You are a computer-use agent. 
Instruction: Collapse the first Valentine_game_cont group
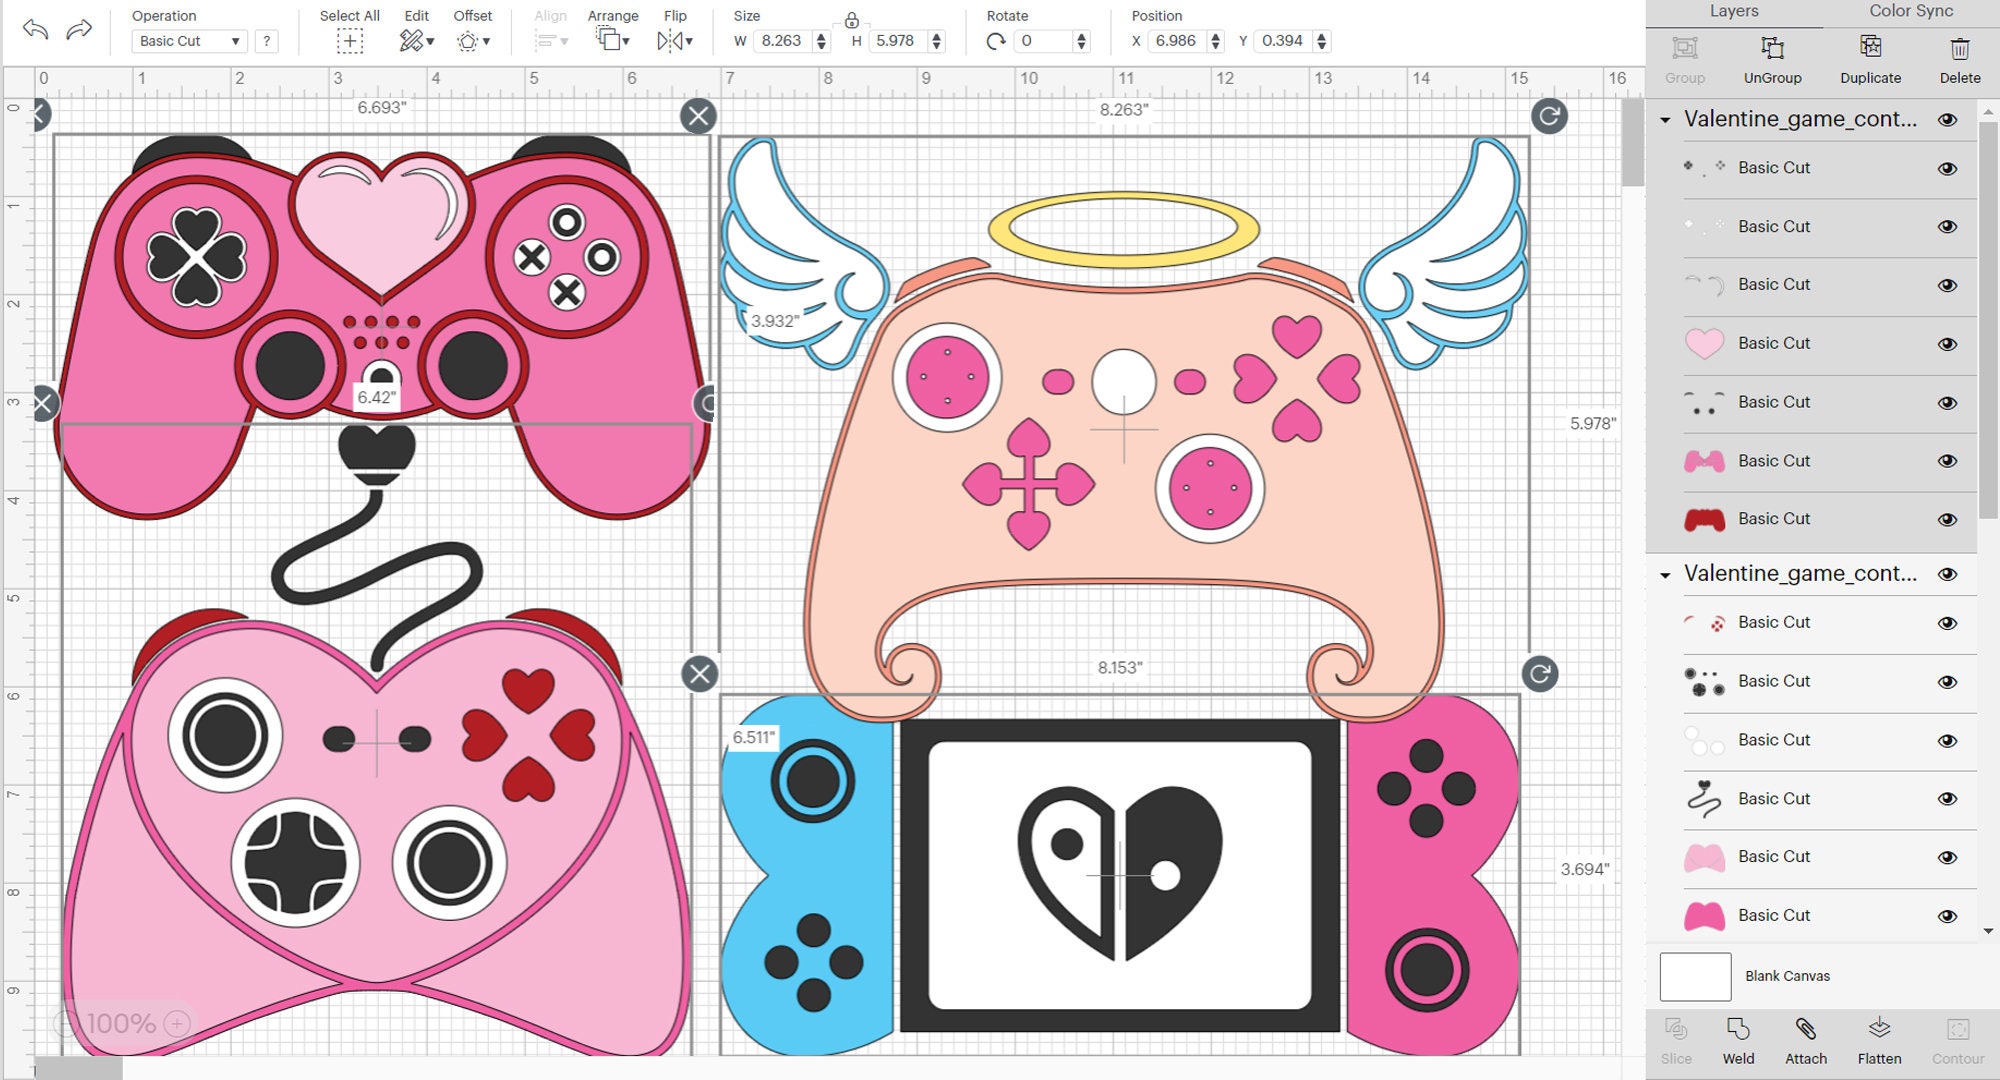point(1665,118)
